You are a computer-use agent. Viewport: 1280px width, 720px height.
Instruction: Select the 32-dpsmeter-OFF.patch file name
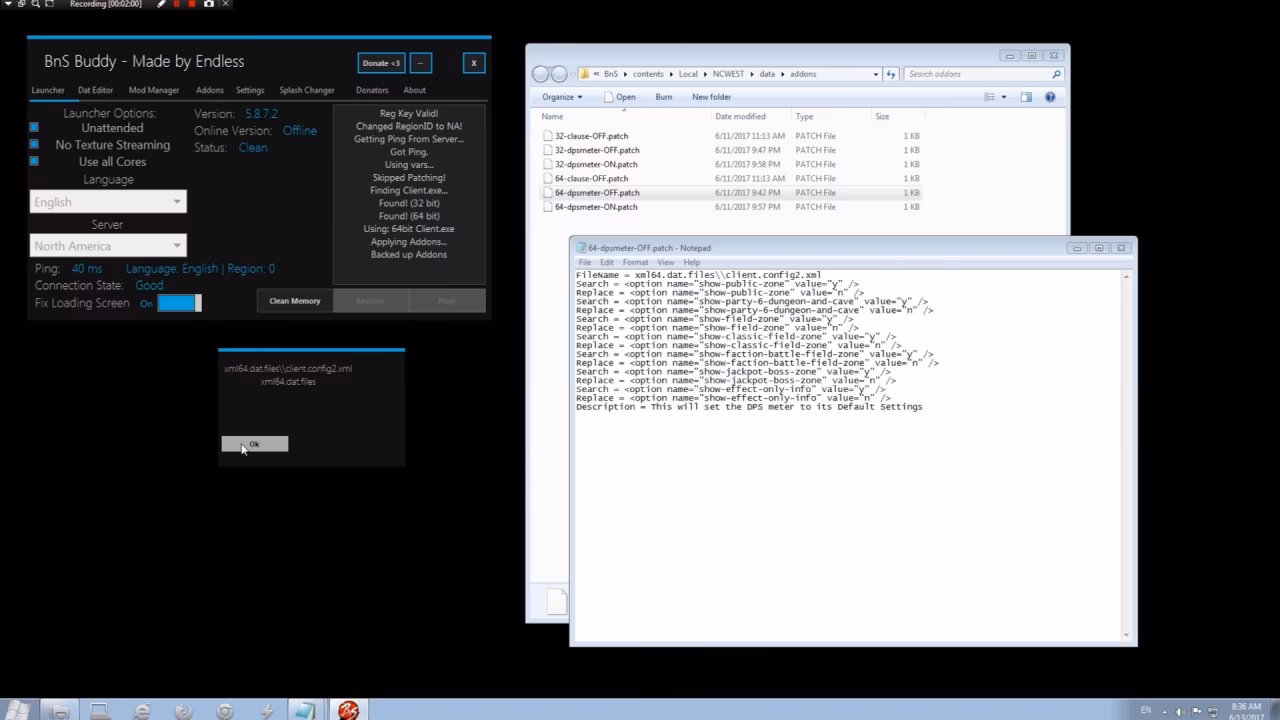click(x=597, y=150)
